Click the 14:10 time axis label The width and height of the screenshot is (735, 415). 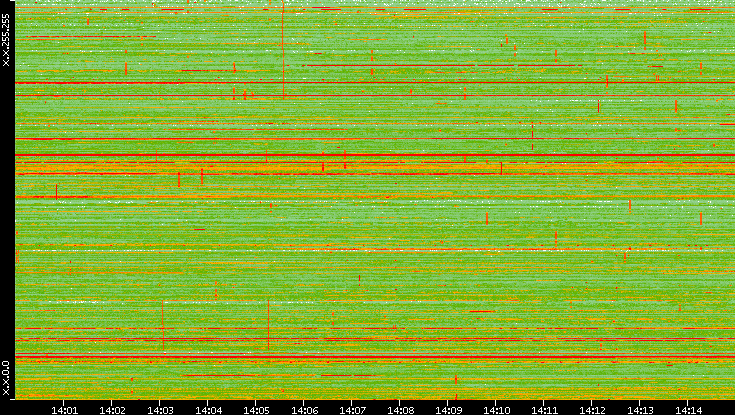pyautogui.click(x=496, y=410)
